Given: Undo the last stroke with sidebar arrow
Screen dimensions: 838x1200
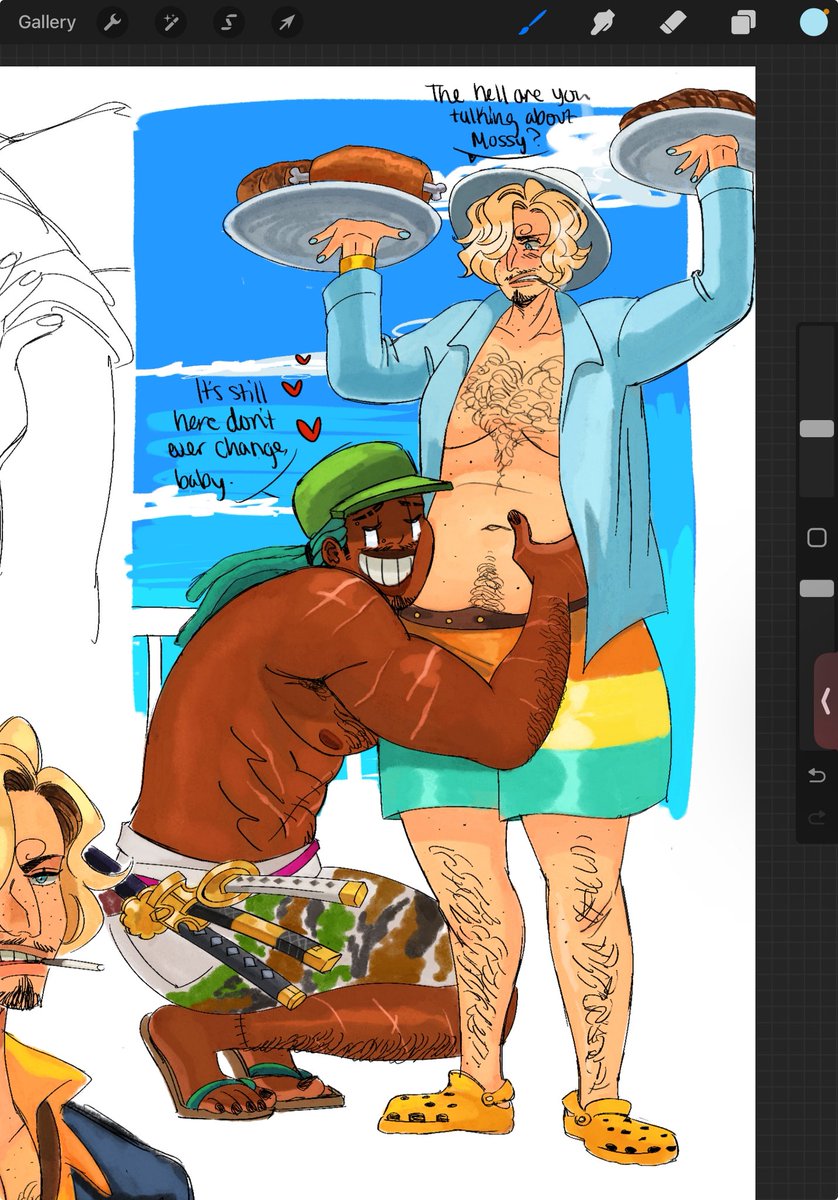Looking at the screenshot, I should click(817, 775).
